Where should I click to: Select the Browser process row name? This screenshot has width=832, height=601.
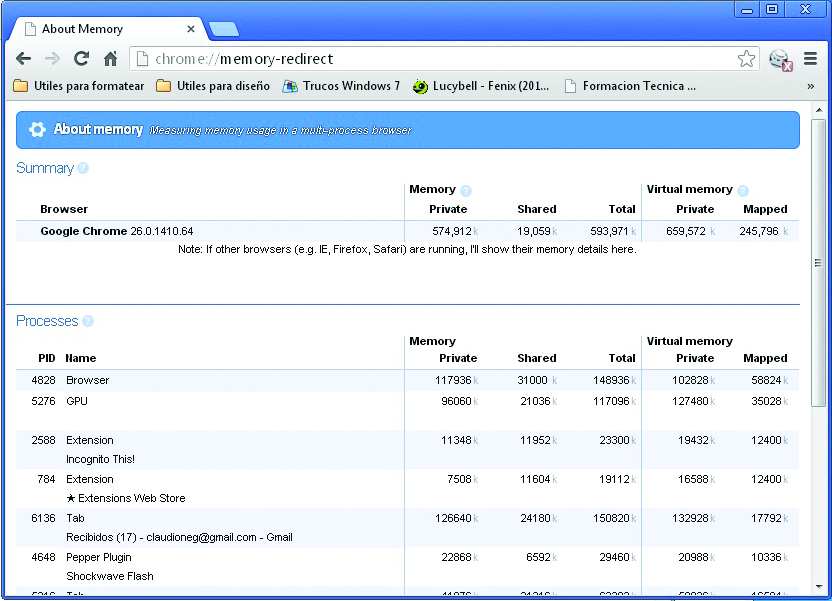coord(88,380)
